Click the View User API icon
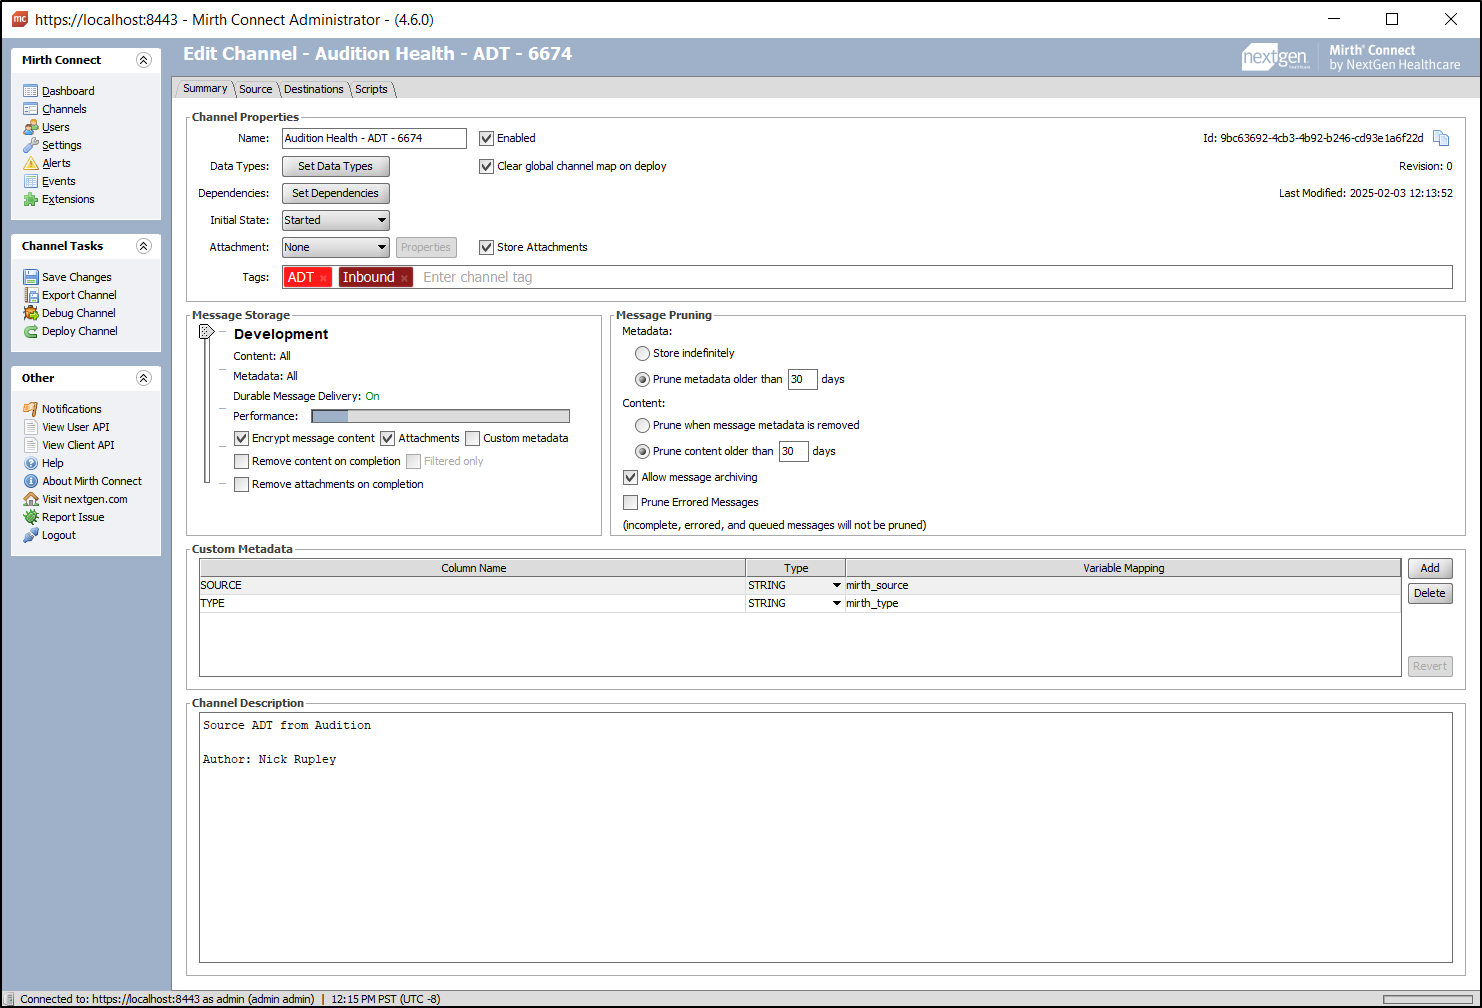The height and width of the screenshot is (1008, 1482). pyautogui.click(x=31, y=427)
